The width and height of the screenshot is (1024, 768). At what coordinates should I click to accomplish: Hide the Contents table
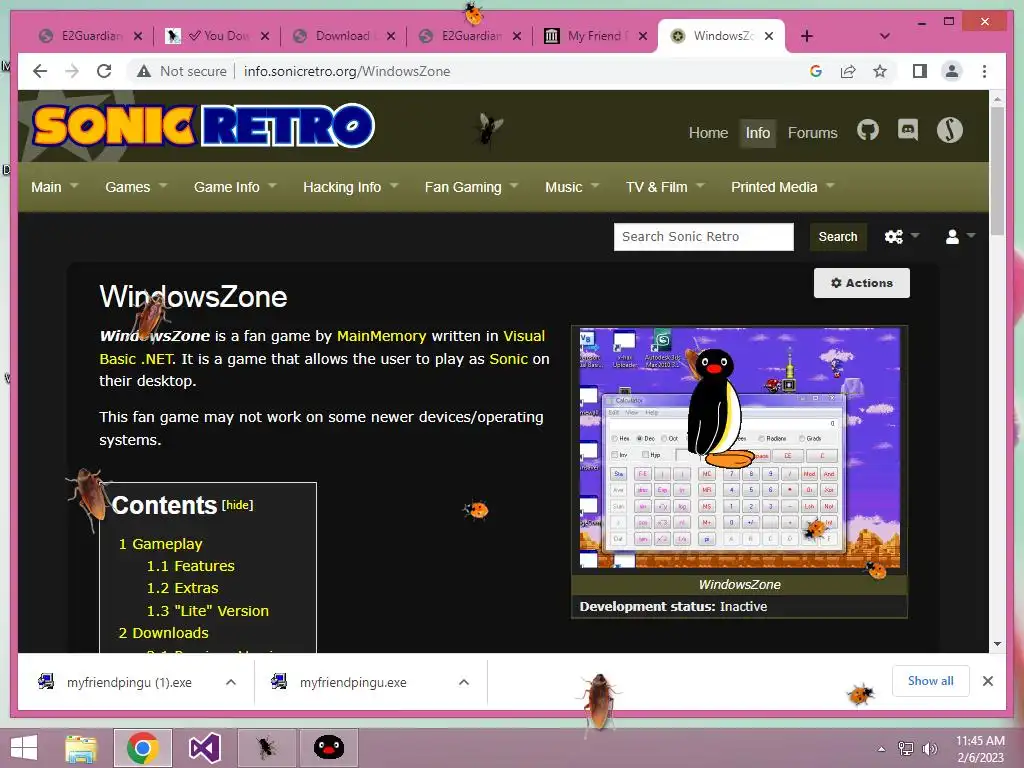click(237, 505)
